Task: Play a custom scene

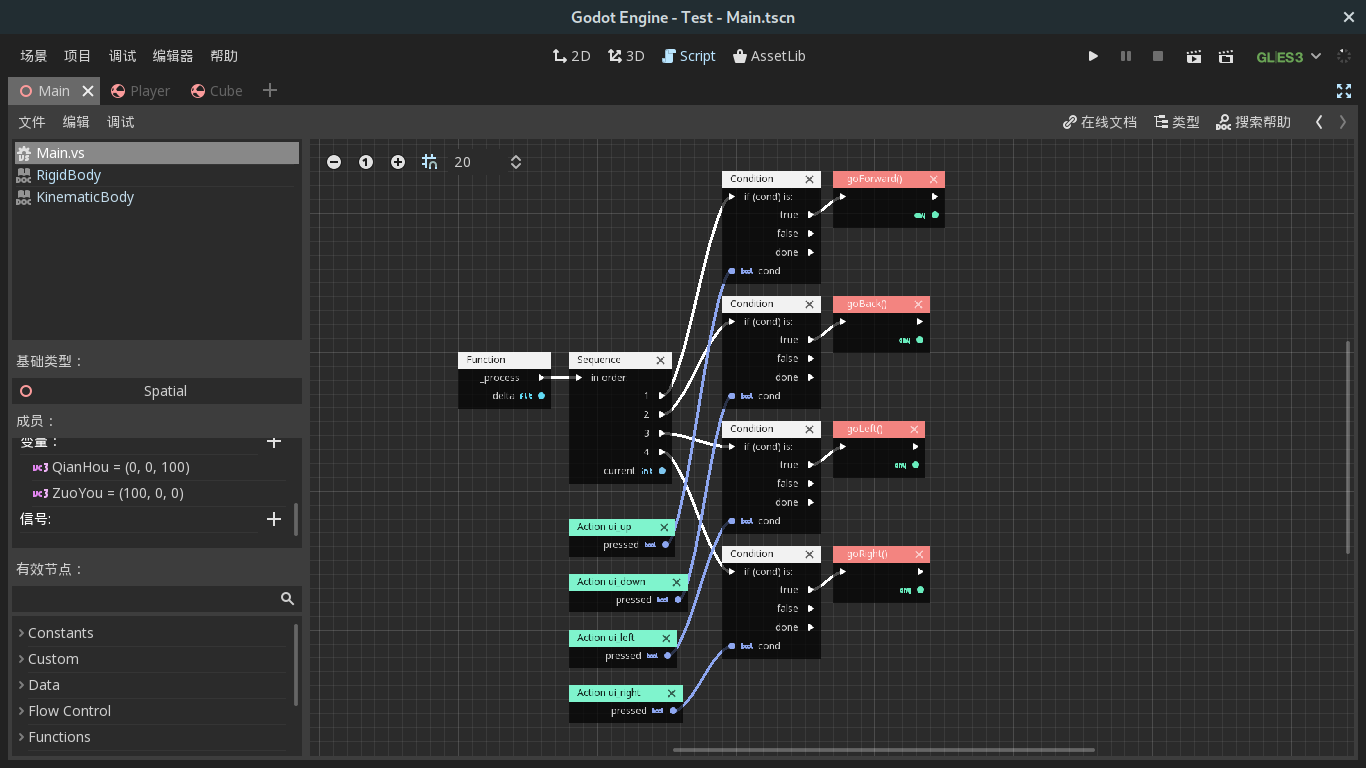Action: [1226, 57]
